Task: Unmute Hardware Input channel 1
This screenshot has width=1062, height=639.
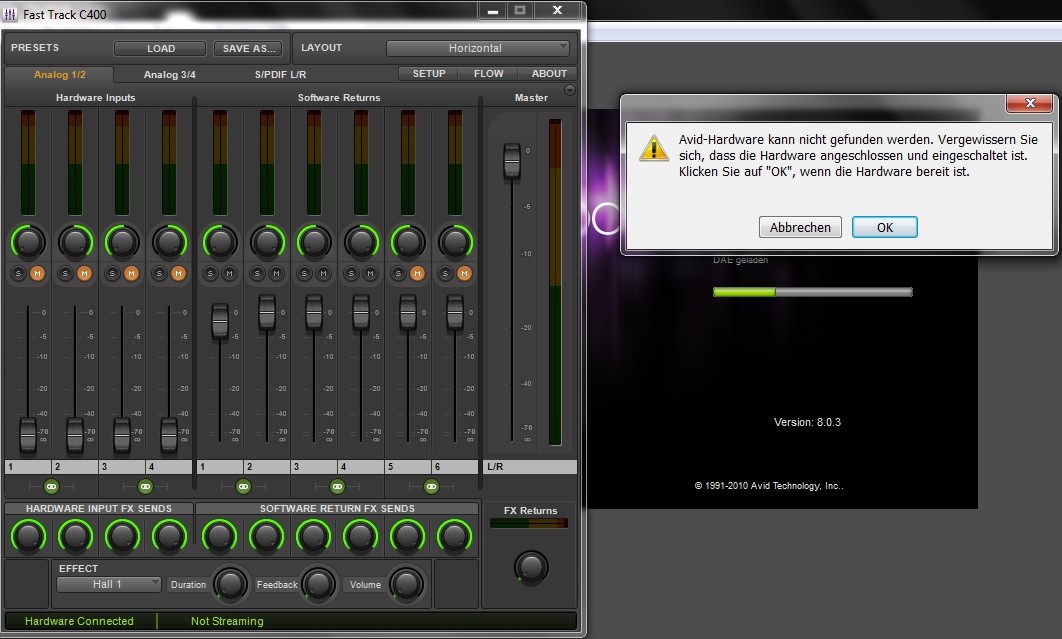Action: (37, 273)
